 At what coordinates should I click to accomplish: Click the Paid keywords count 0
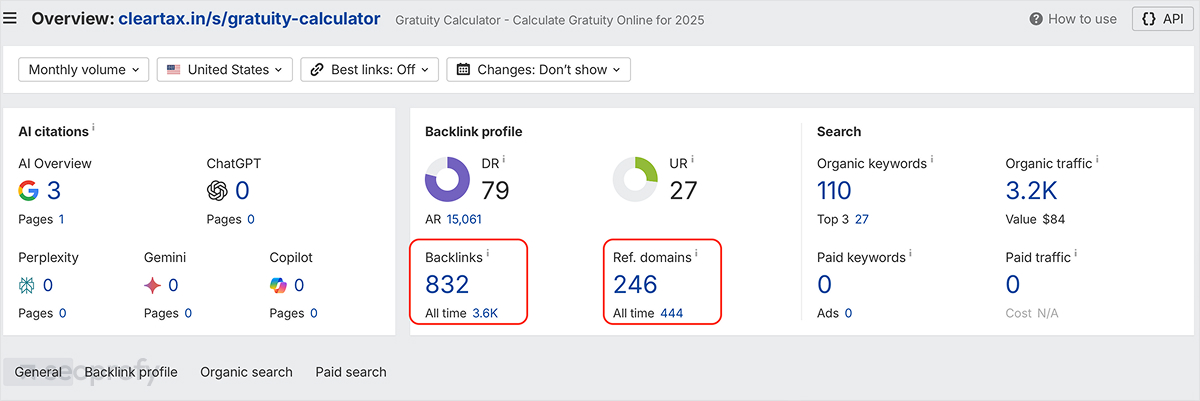click(x=825, y=284)
